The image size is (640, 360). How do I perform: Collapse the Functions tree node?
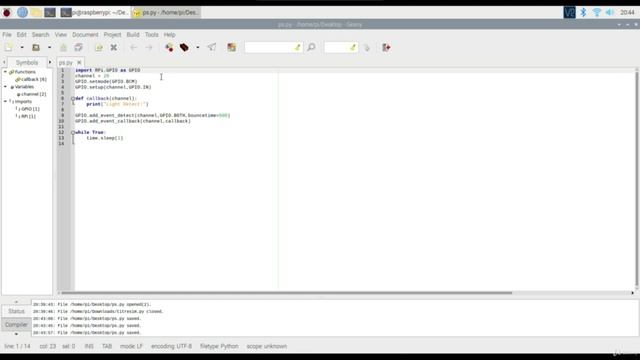(x=5, y=72)
